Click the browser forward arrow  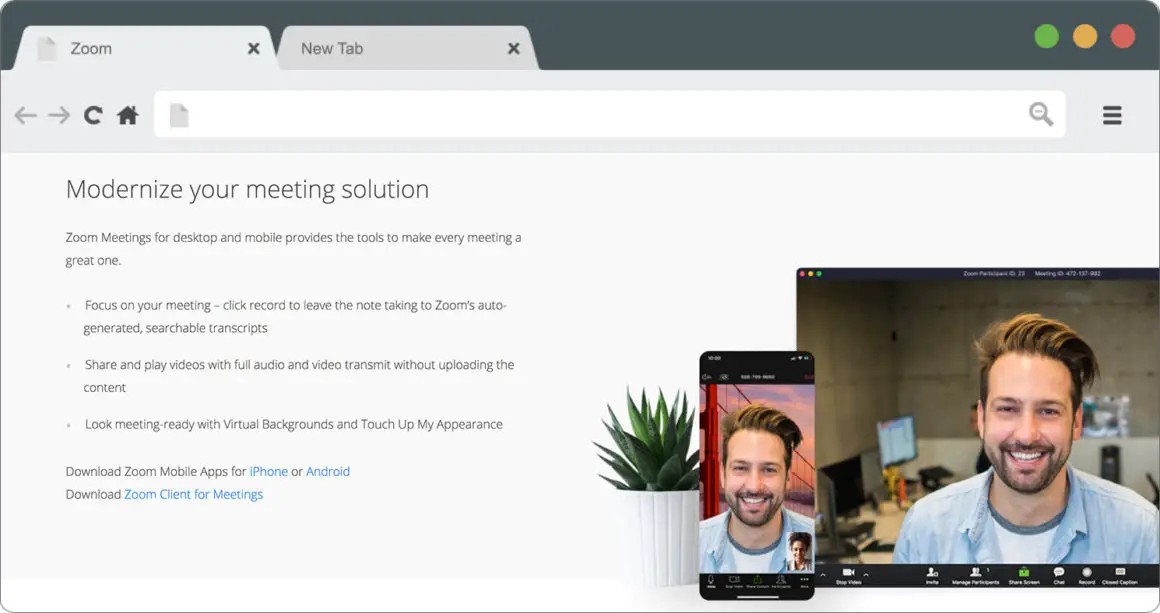point(59,115)
